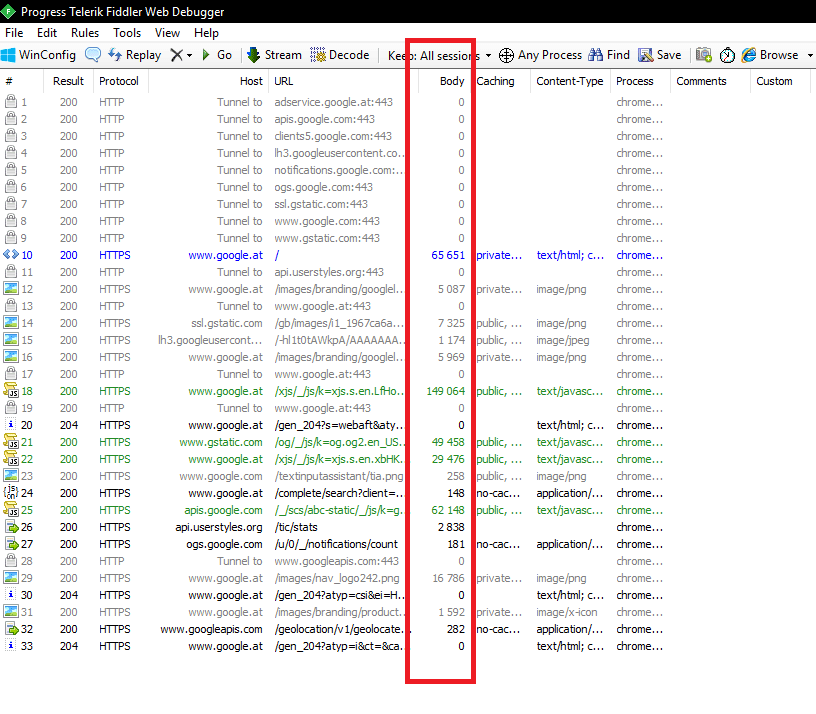Sort sessions by Host column header
This screenshot has height=714, width=816.
click(x=251, y=81)
